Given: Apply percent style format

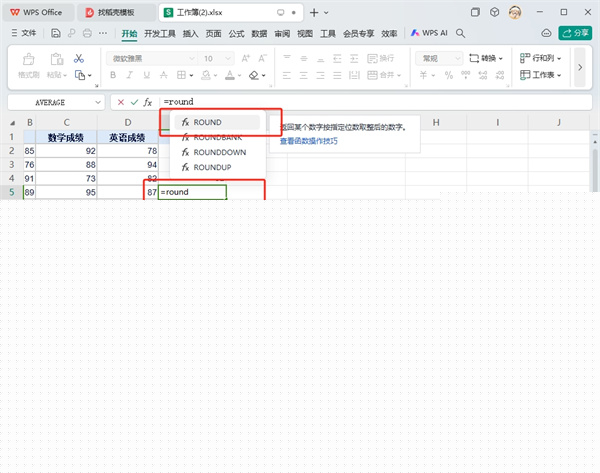Looking at the screenshot, I should 449,75.
